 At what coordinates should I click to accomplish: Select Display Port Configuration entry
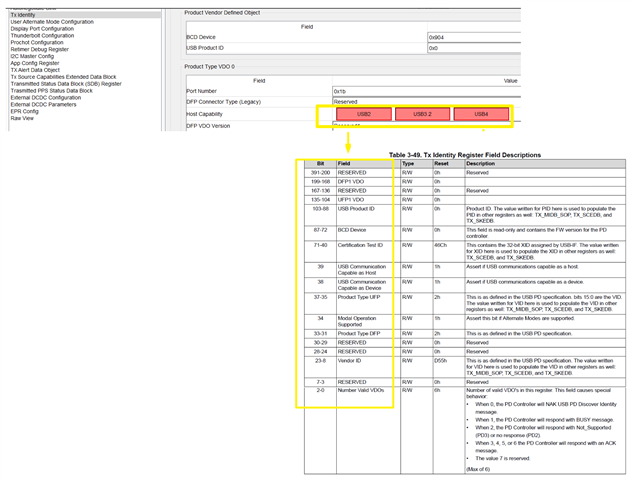[42, 29]
